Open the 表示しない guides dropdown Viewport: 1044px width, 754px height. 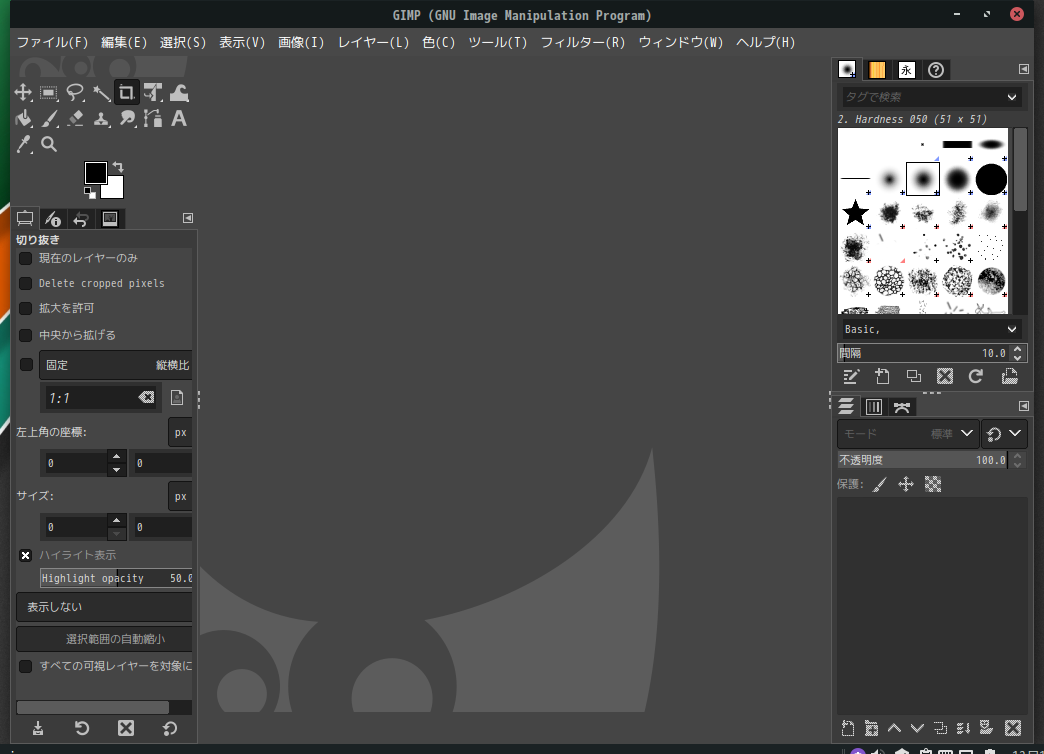[105, 607]
